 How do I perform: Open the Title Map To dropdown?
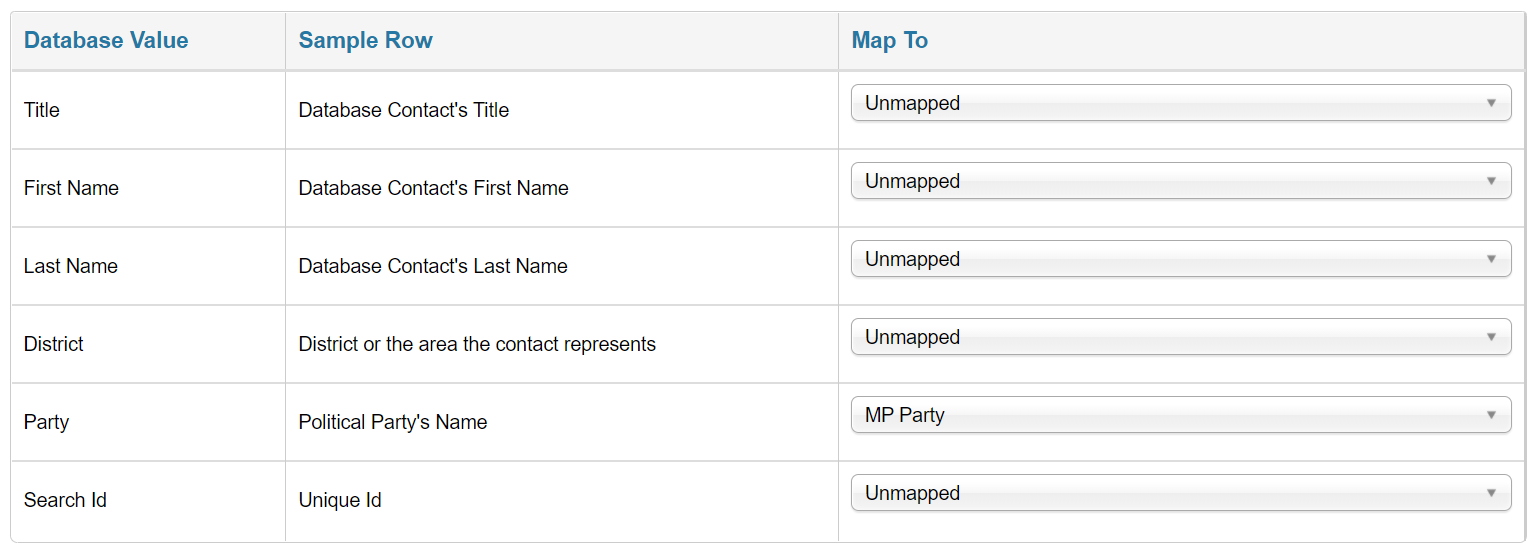click(1180, 103)
